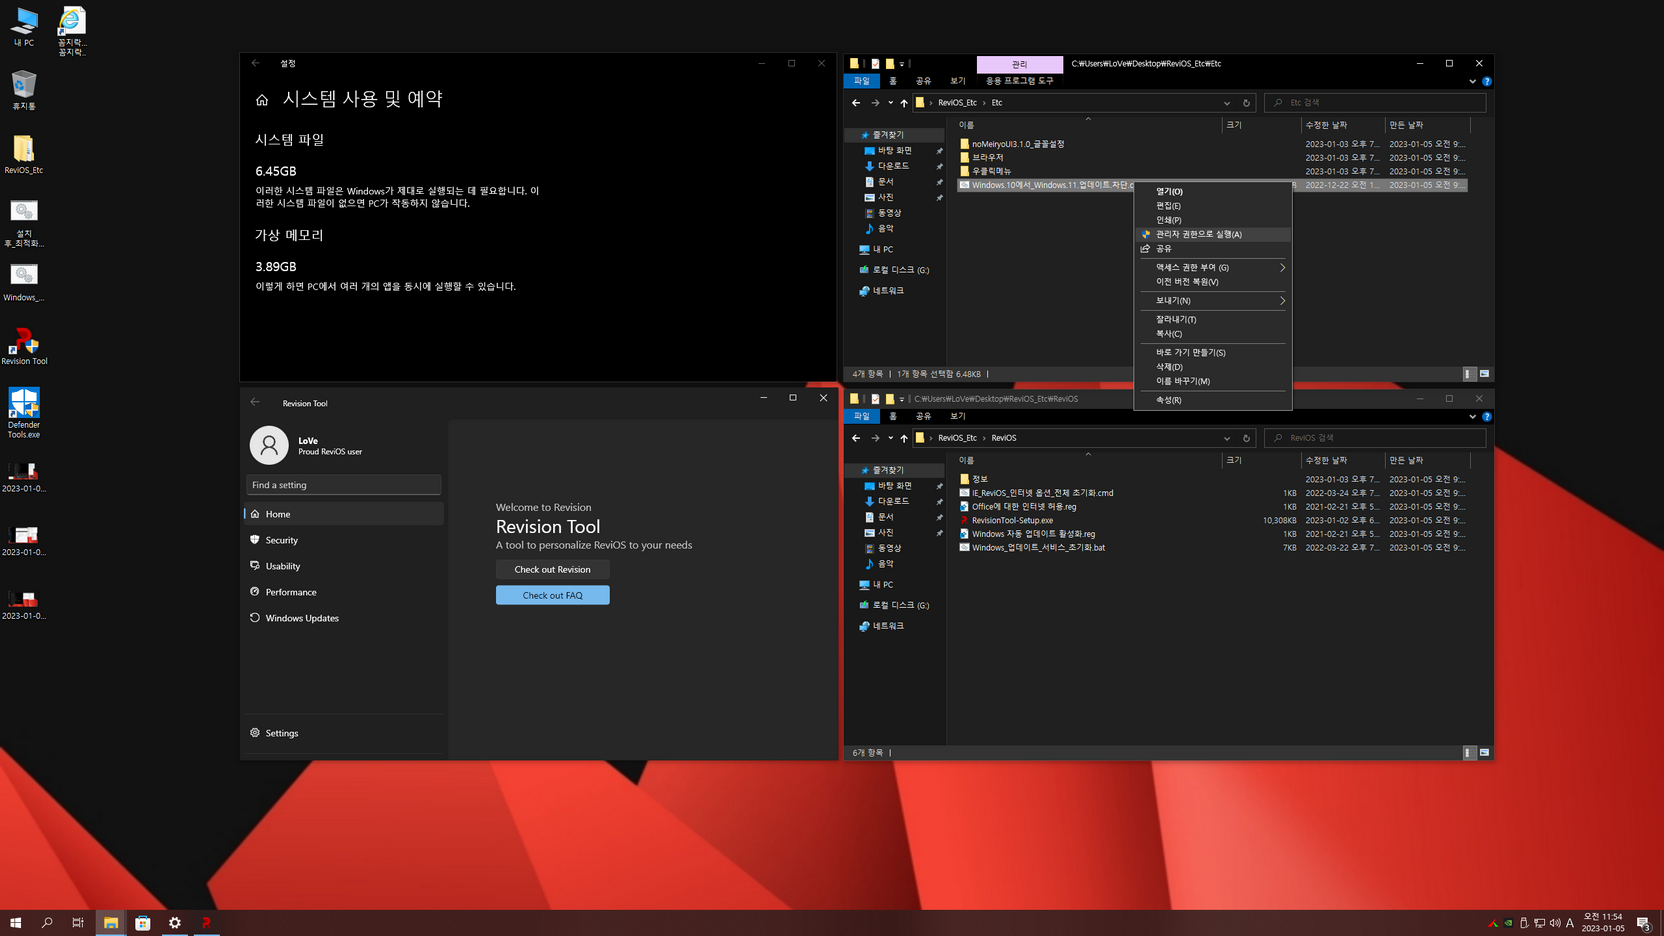
Task: Open recent locations dropdown in Etc window
Action: 890,103
